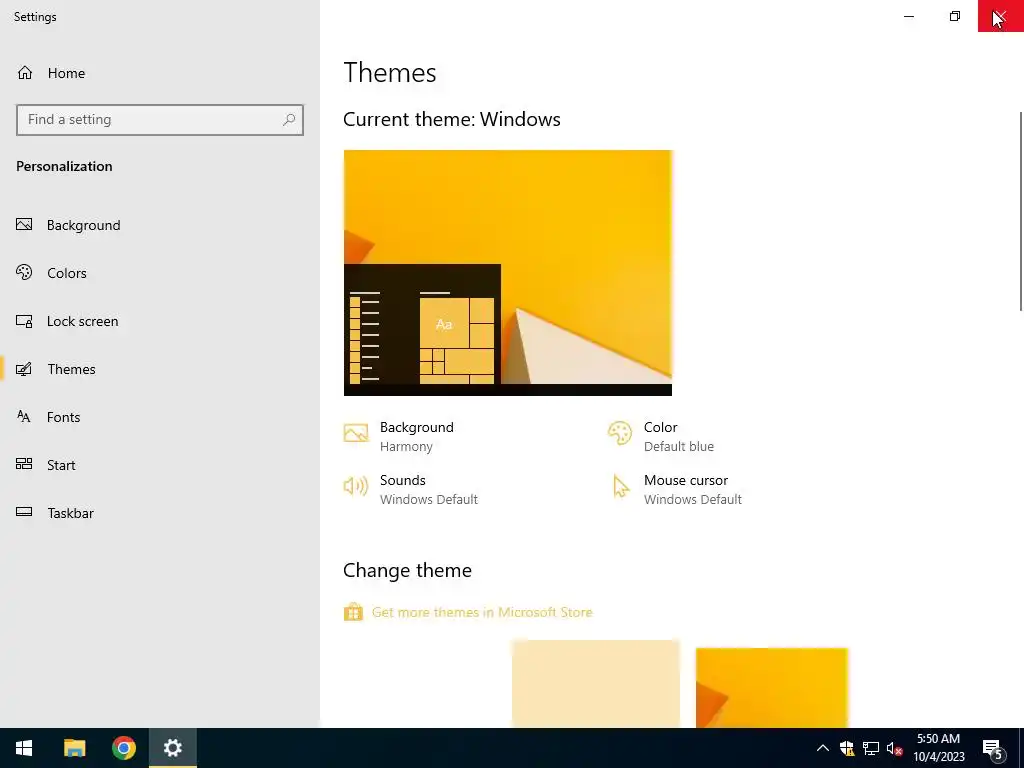Click the network tray icon
This screenshot has height=768, width=1024.
pos(871,748)
